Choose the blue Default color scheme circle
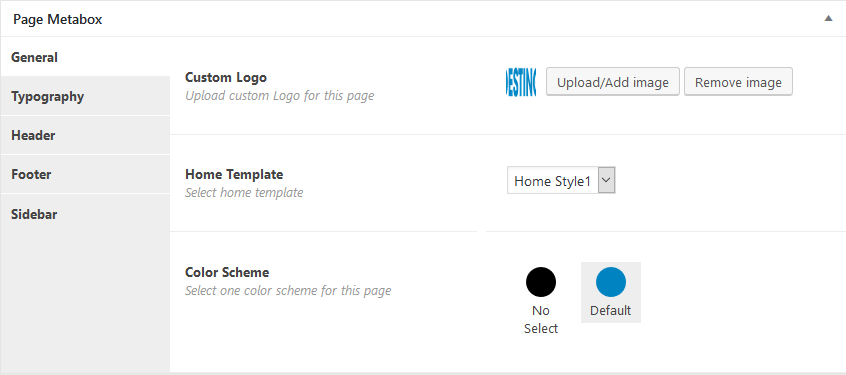 tap(611, 282)
